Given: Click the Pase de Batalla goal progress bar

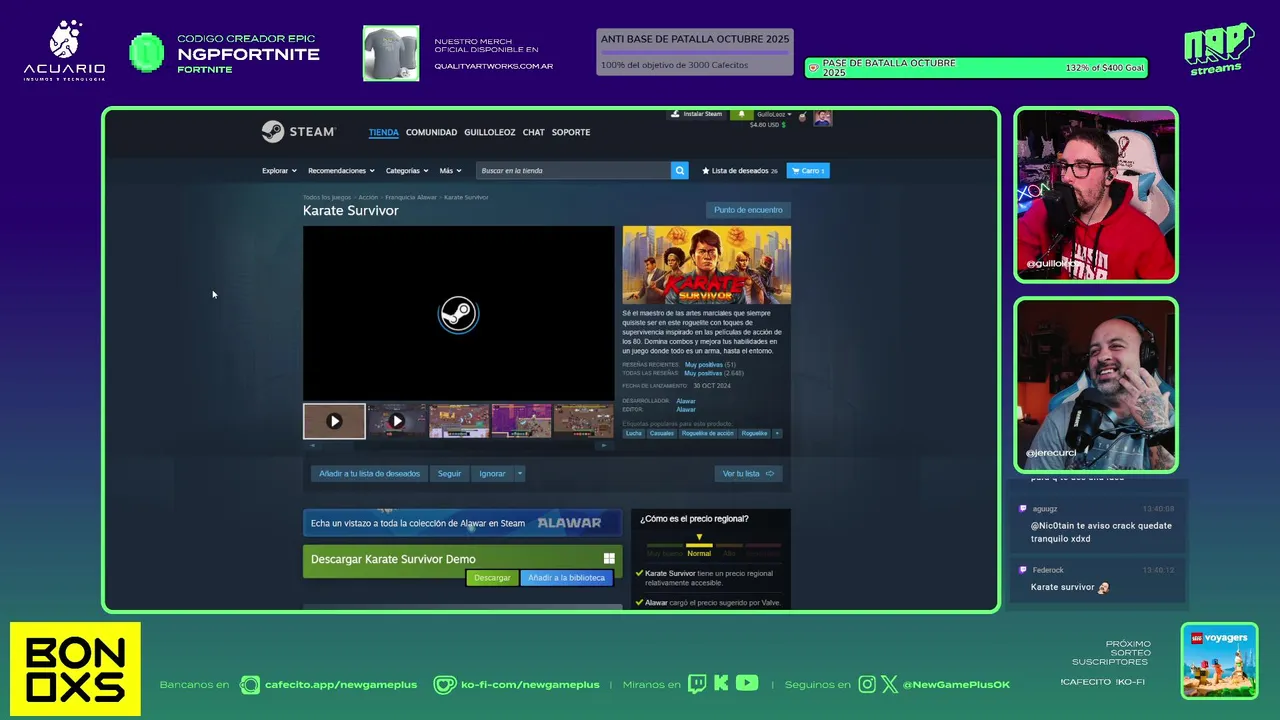Looking at the screenshot, I should pos(976,67).
